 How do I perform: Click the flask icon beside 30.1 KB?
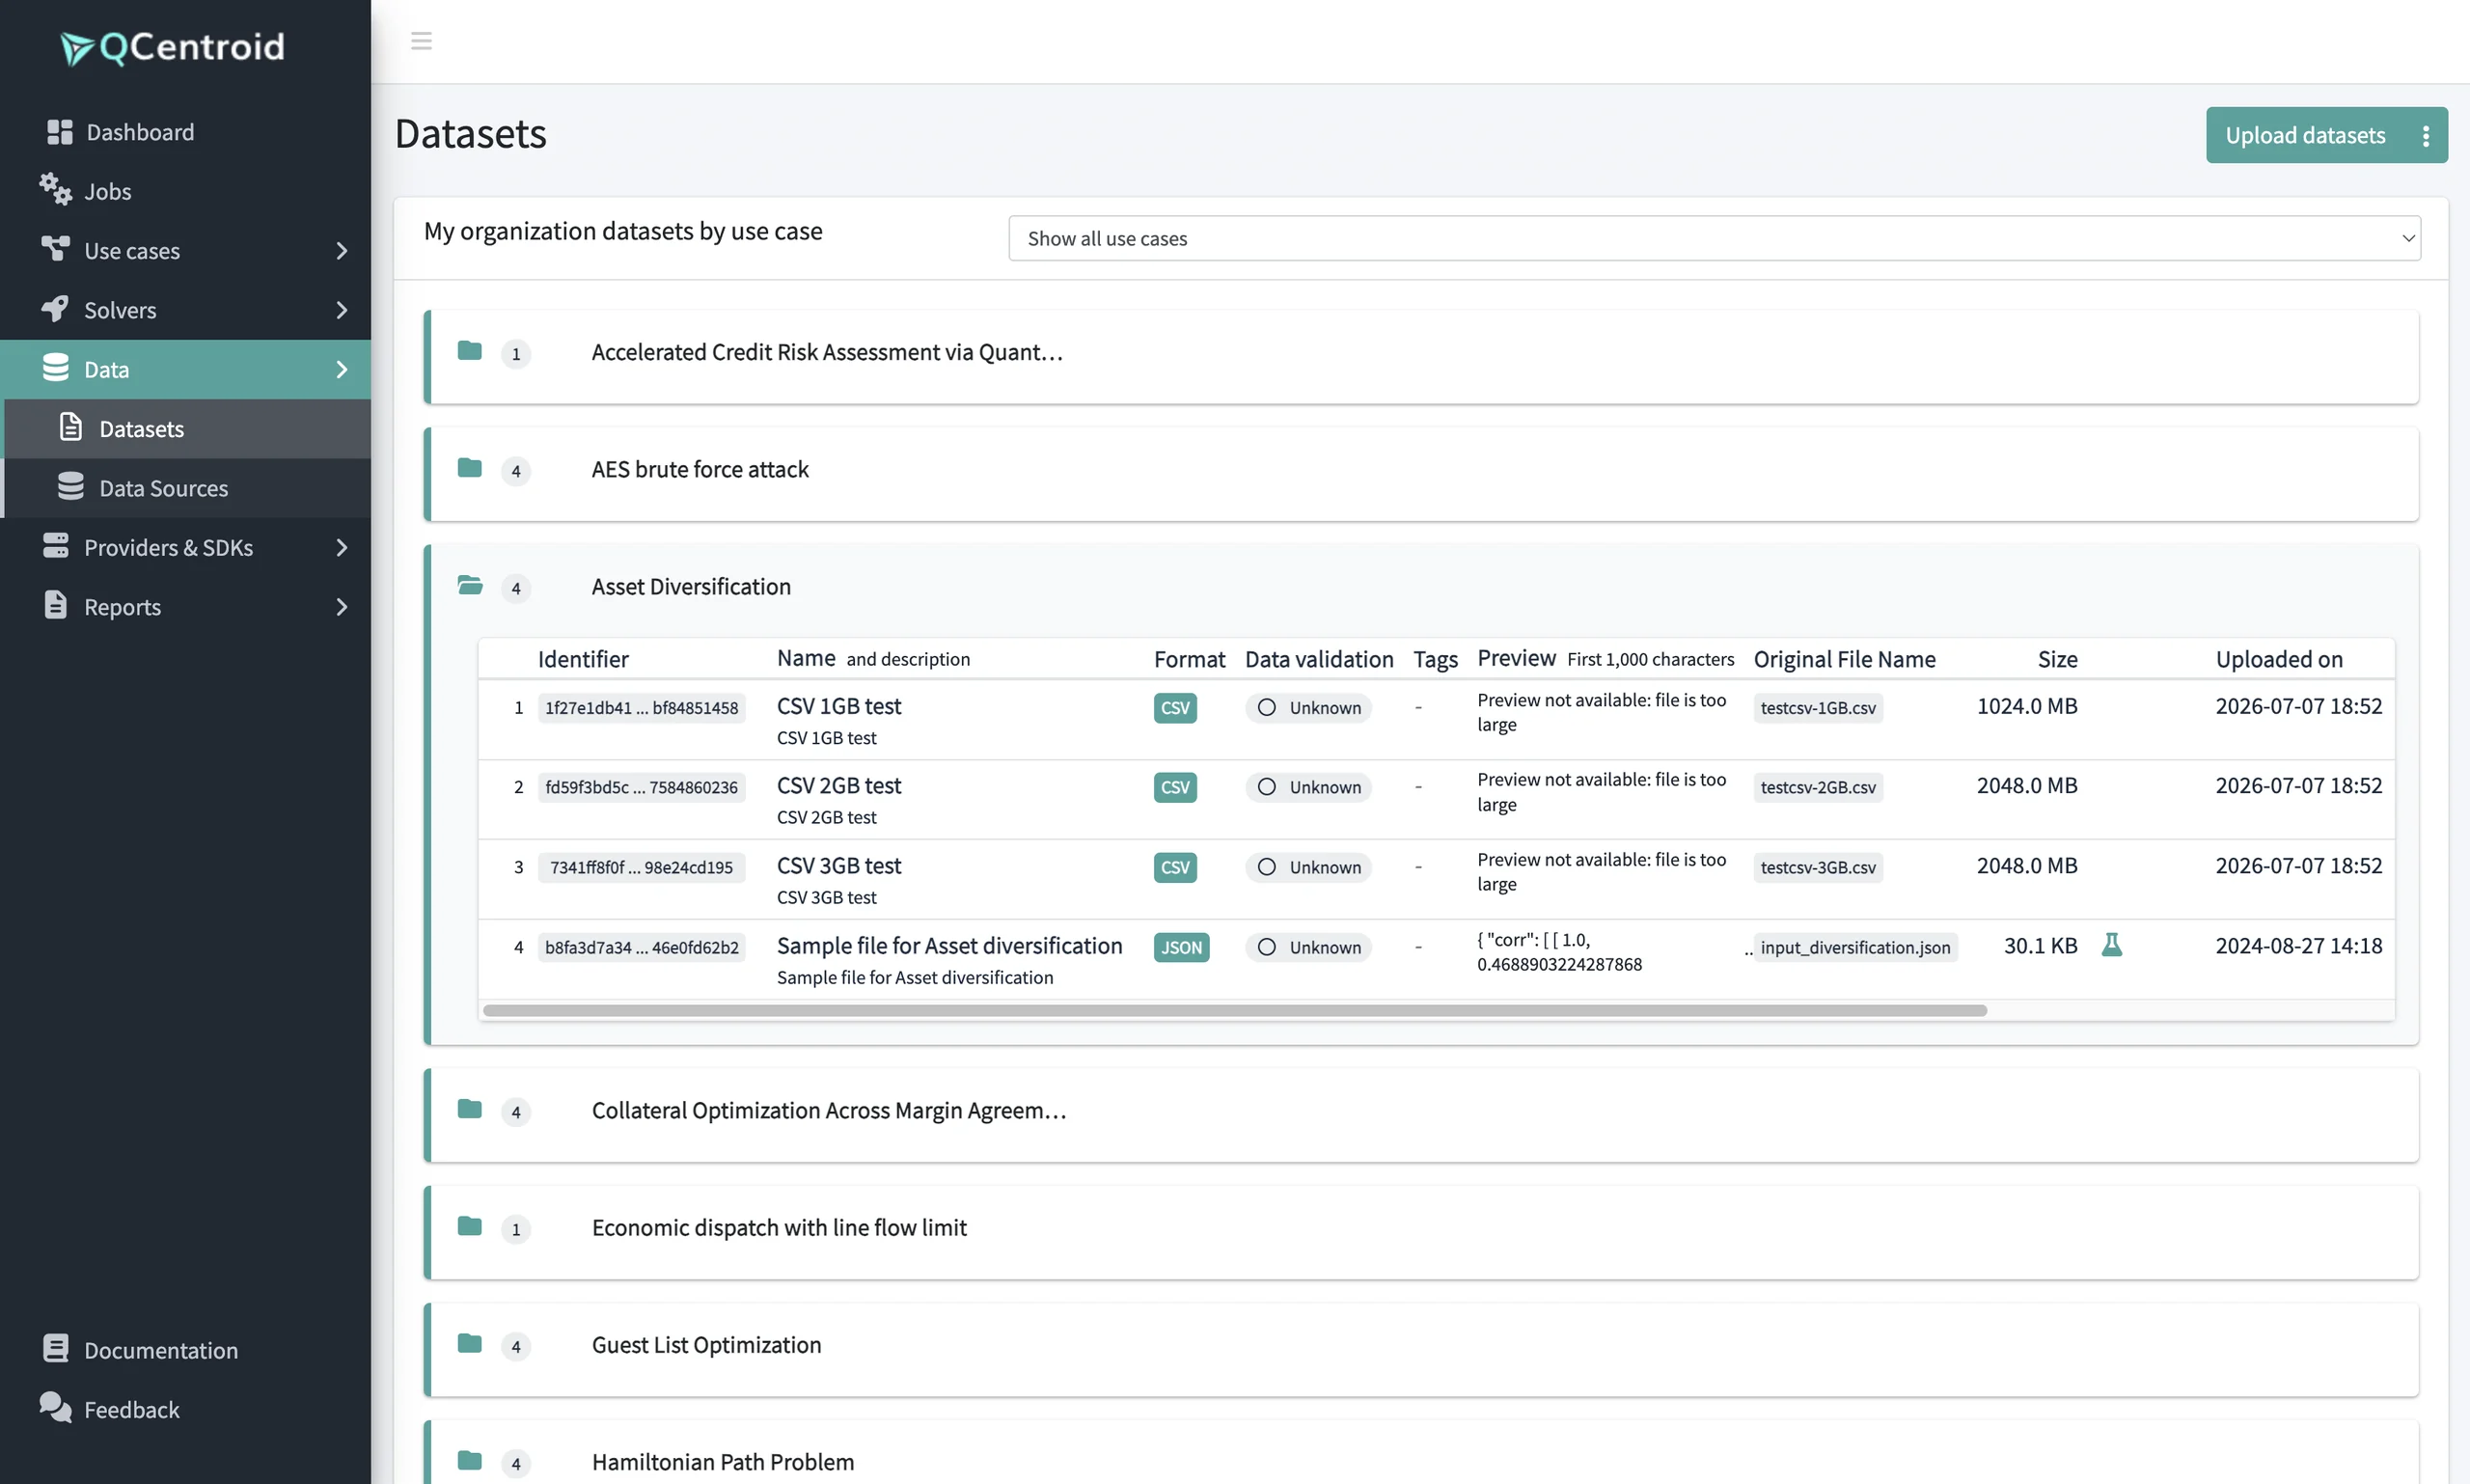pos(2111,944)
